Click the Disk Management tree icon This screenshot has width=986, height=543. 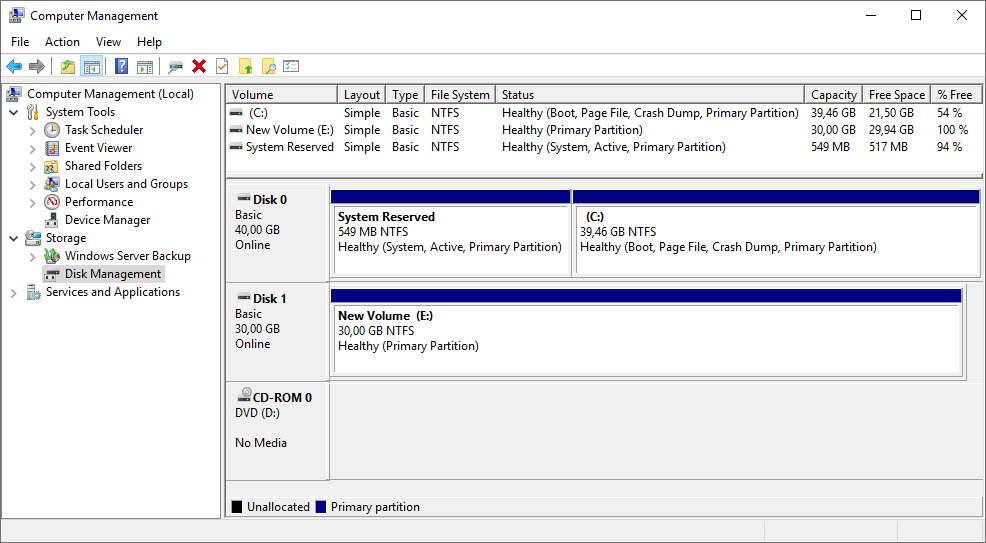(52, 274)
